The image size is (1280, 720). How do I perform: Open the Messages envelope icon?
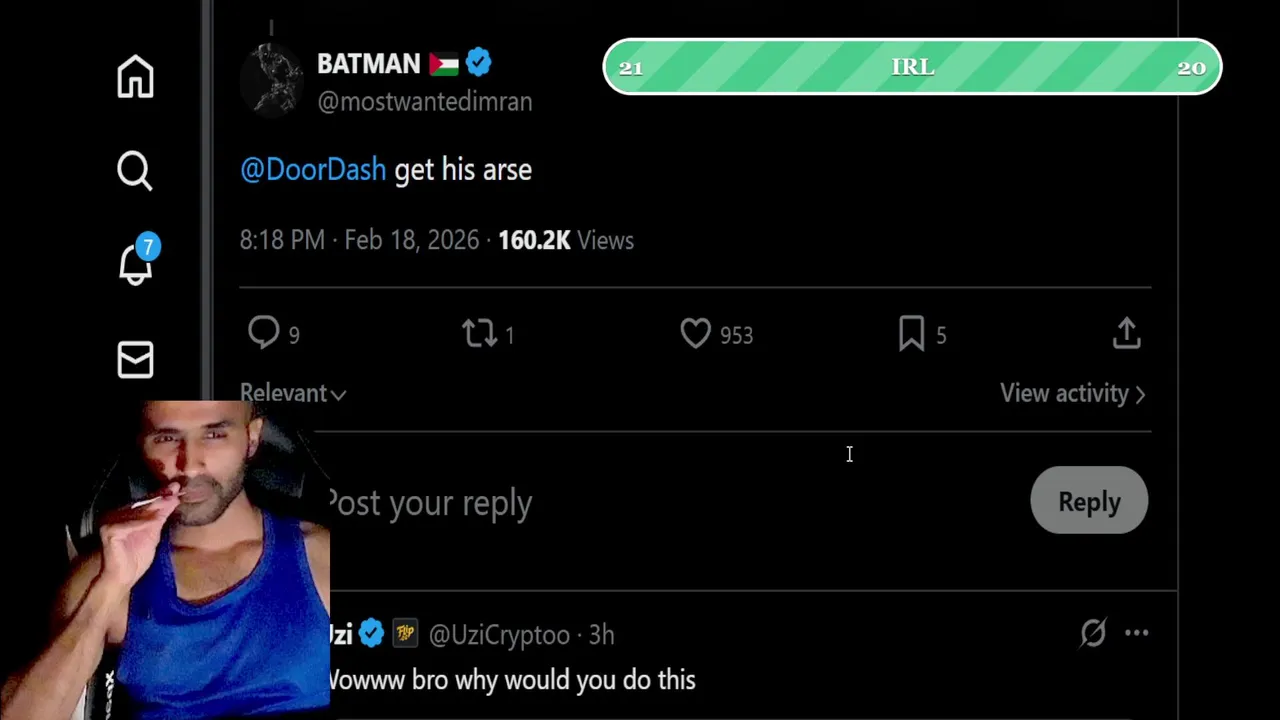(x=135, y=360)
